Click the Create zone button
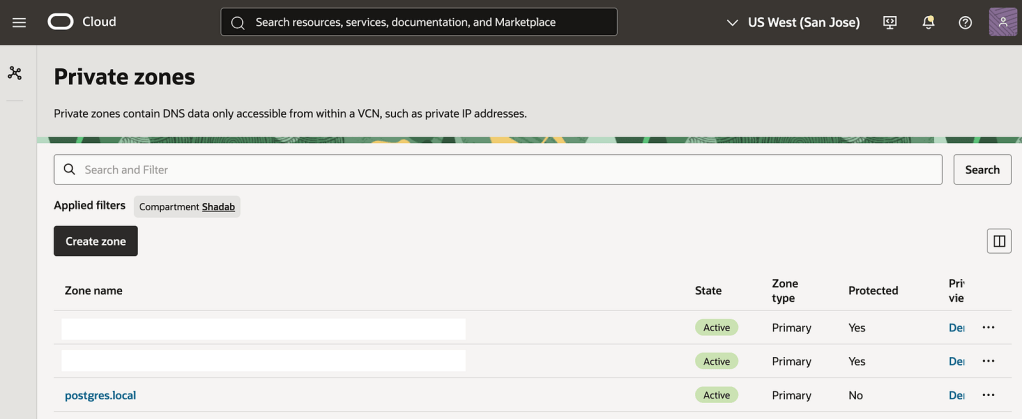The image size is (1022, 419). tap(96, 241)
